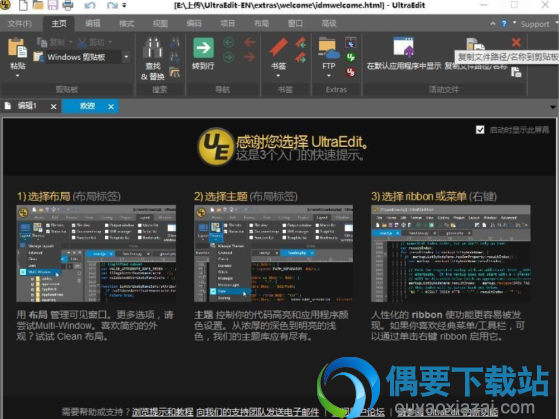Expand the Paste (粘贴) dropdown arrow
560x419 pixels.
pos(17,76)
